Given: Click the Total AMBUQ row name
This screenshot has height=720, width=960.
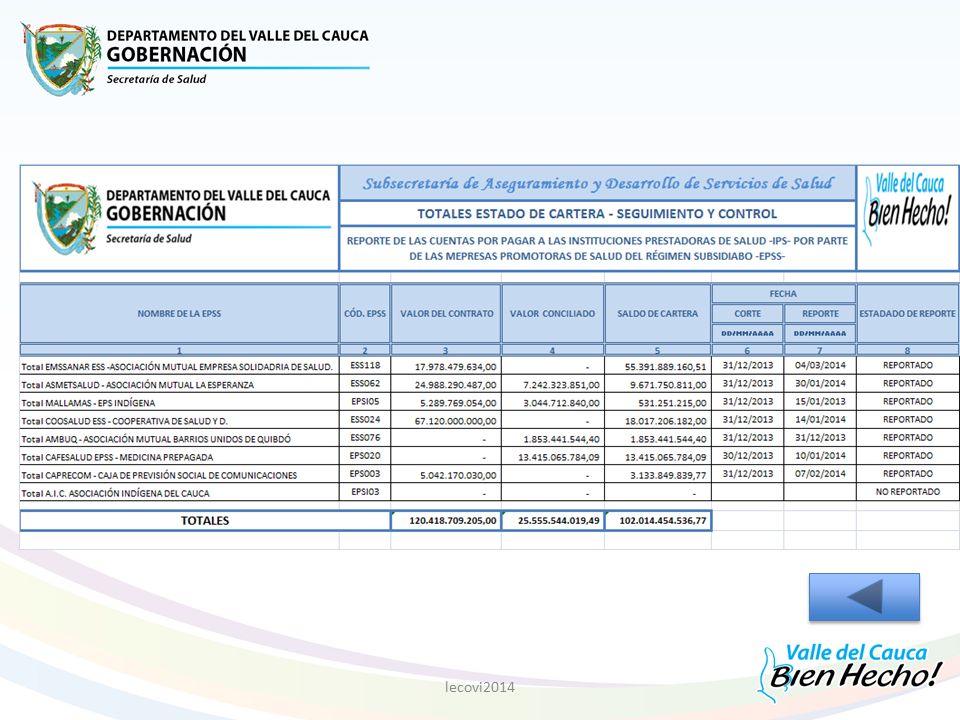Looking at the screenshot, I should [x=156, y=439].
